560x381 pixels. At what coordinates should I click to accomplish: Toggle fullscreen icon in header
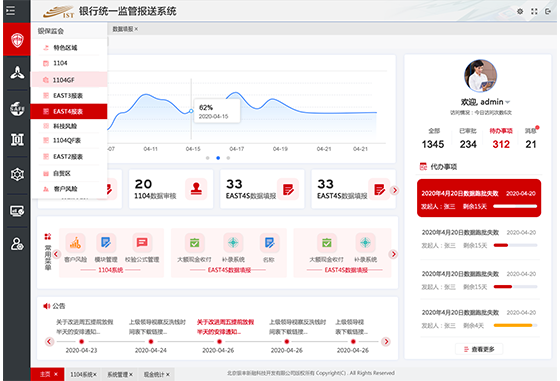pyautogui.click(x=534, y=11)
